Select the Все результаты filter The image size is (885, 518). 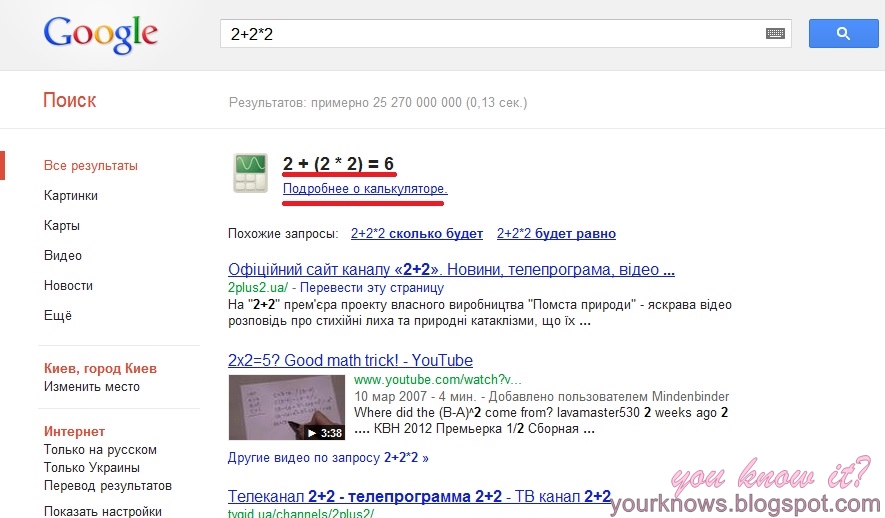[91, 166]
